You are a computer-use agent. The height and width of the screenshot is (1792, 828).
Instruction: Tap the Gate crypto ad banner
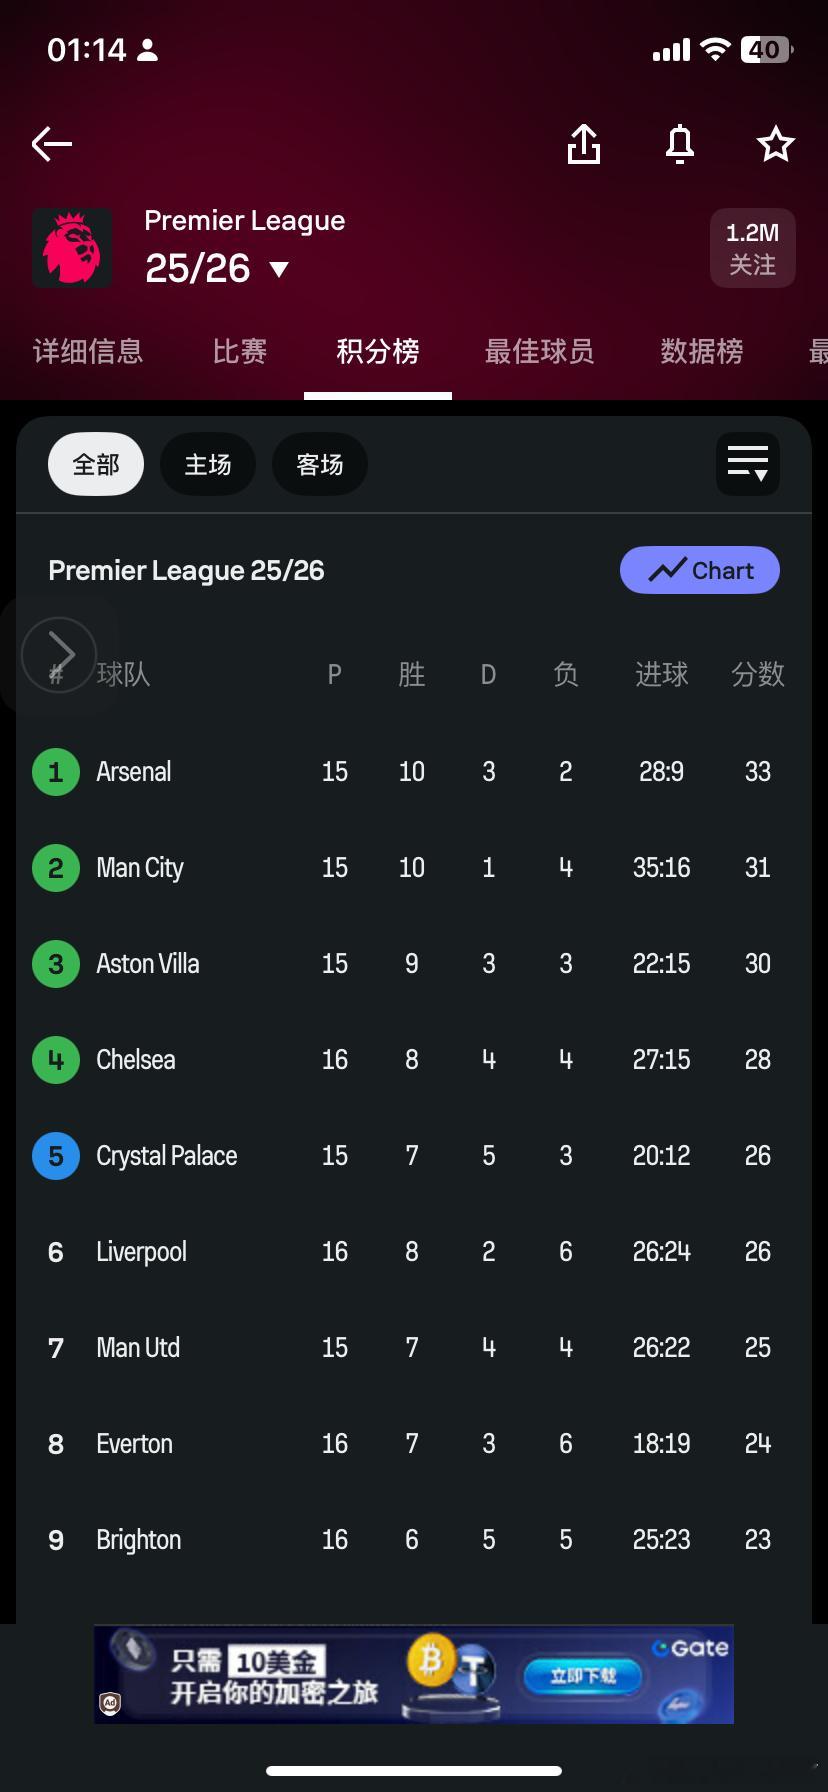[414, 1674]
